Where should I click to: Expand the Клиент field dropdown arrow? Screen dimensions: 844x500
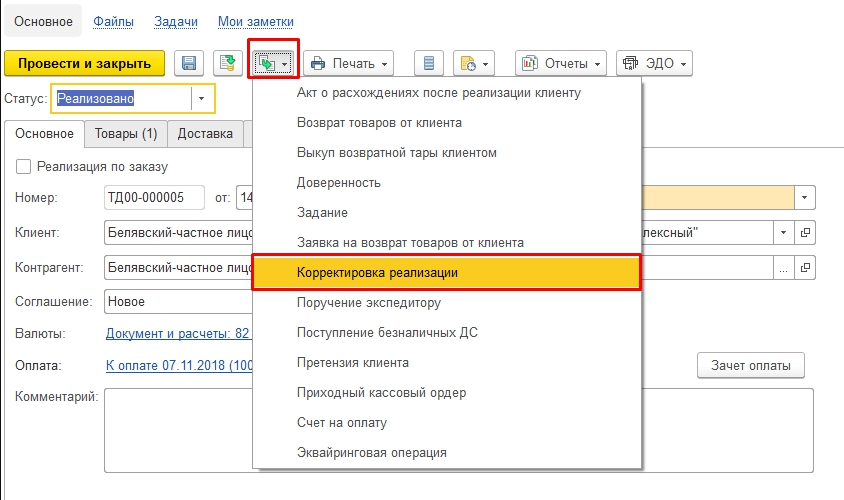tap(782, 233)
